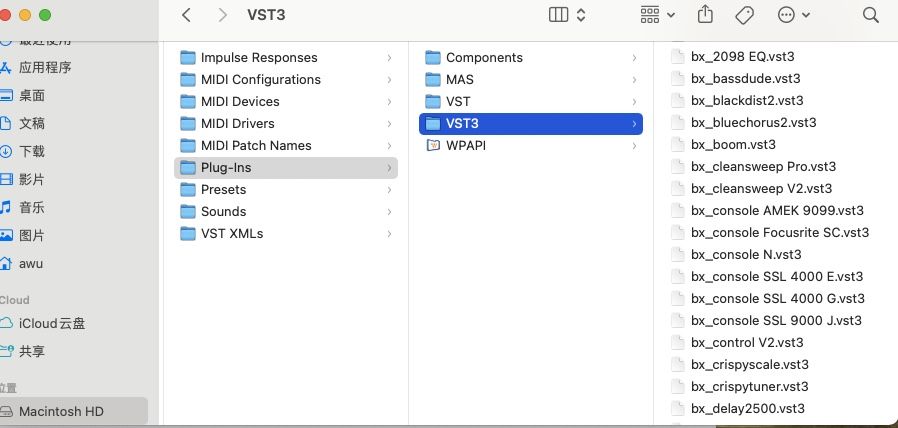Click the Finder back navigation arrow
This screenshot has width=898, height=428.
[187, 15]
